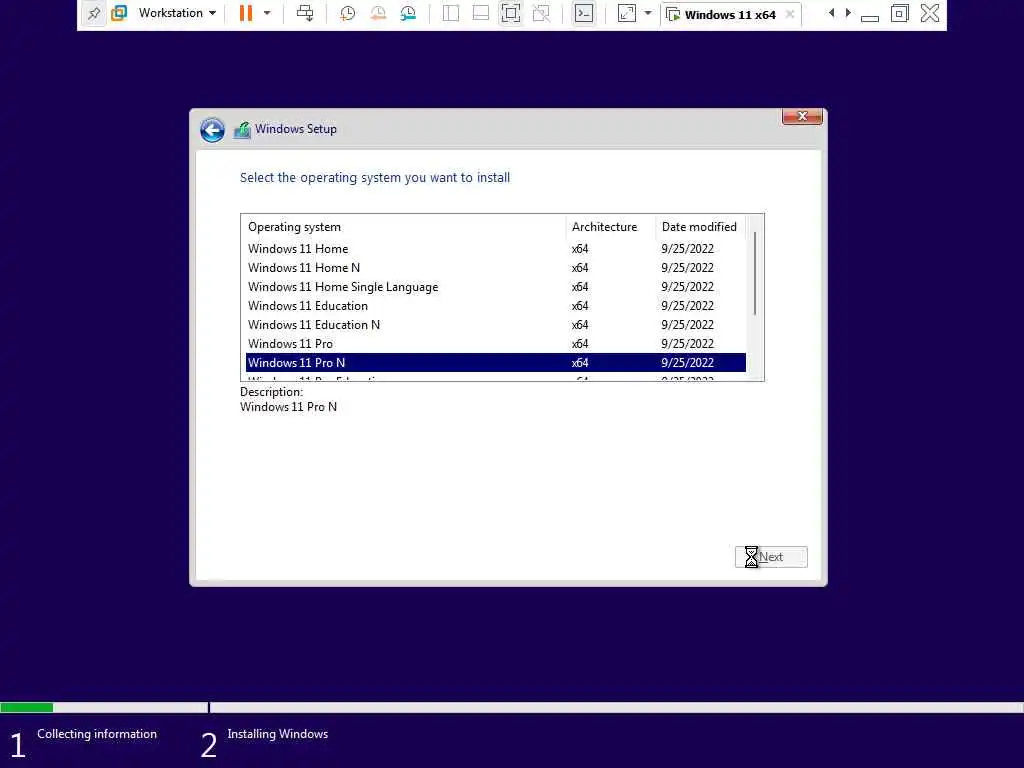The width and height of the screenshot is (1024, 768).
Task: Click the full screen mode icon
Action: coord(511,13)
